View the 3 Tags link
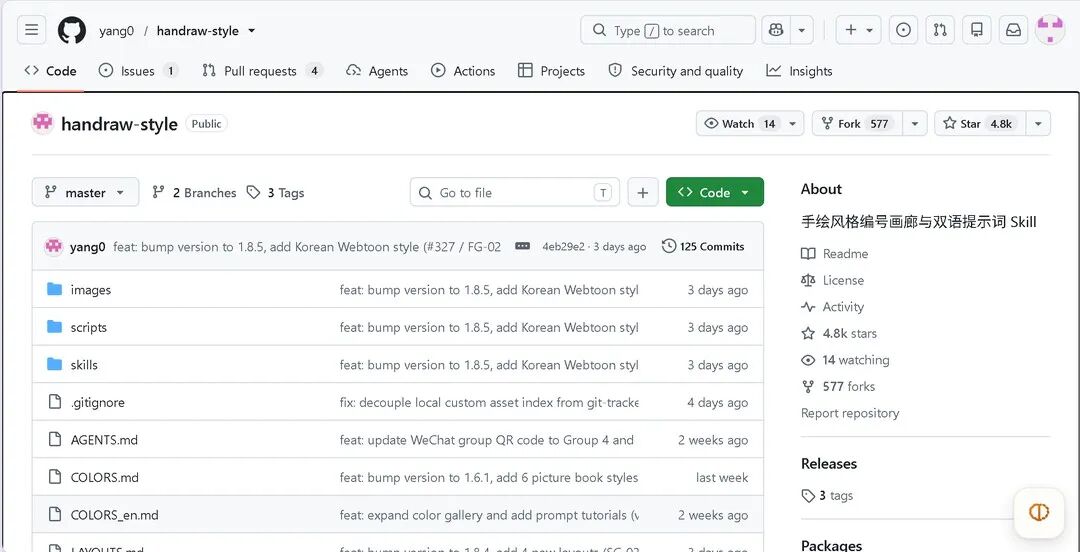1080x552 pixels. [x=276, y=192]
